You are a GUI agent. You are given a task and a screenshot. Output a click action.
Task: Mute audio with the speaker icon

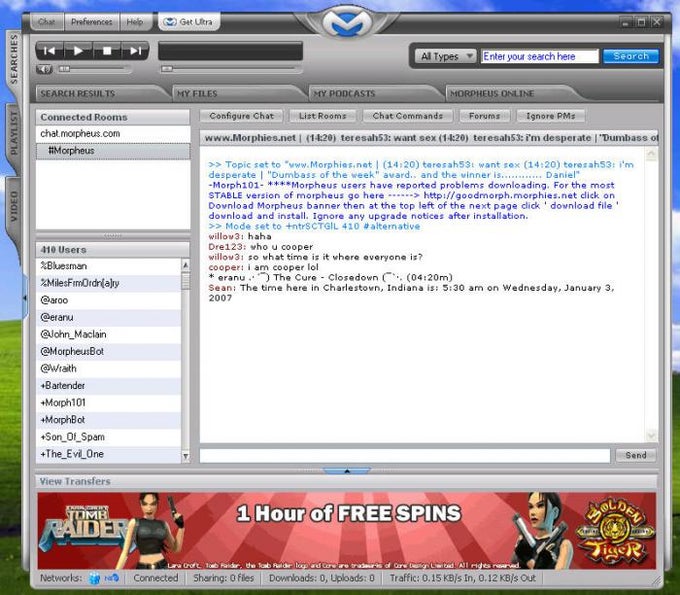click(44, 69)
